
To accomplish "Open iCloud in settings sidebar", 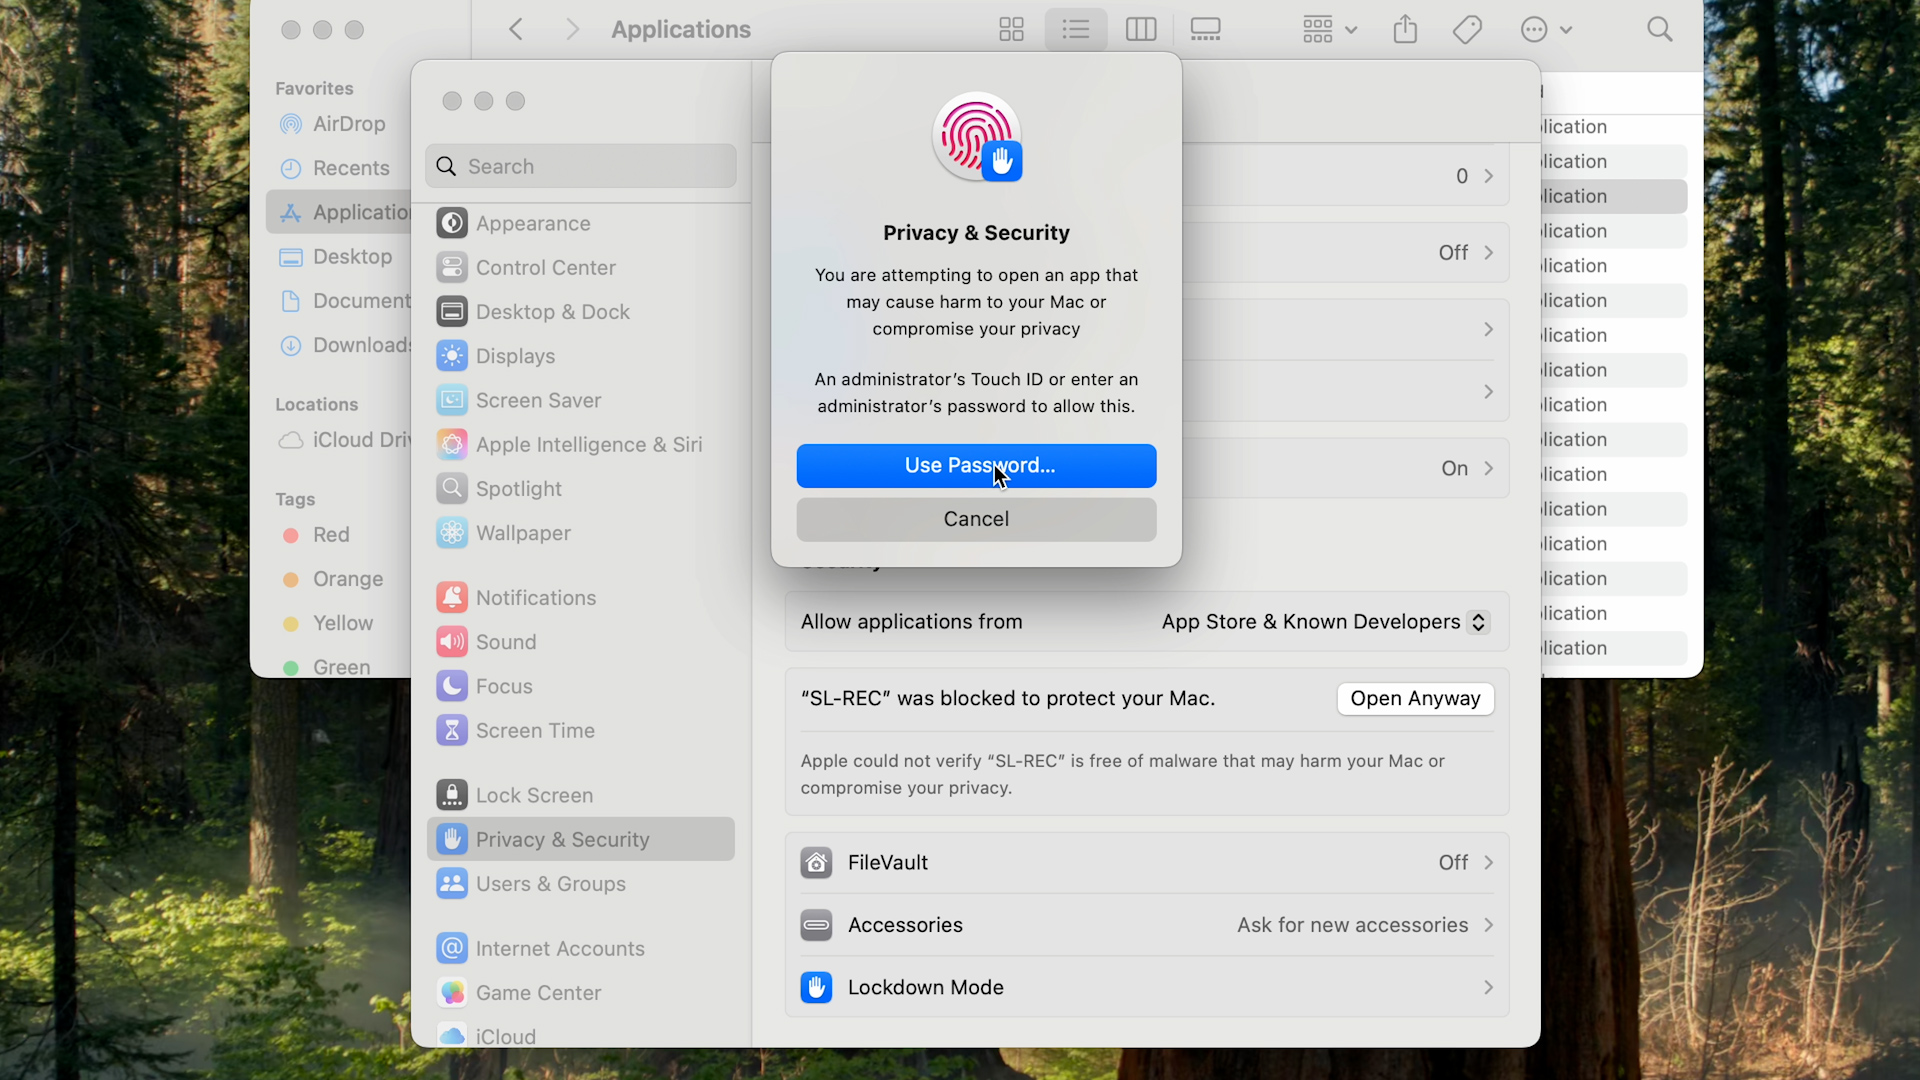I will [581, 1037].
